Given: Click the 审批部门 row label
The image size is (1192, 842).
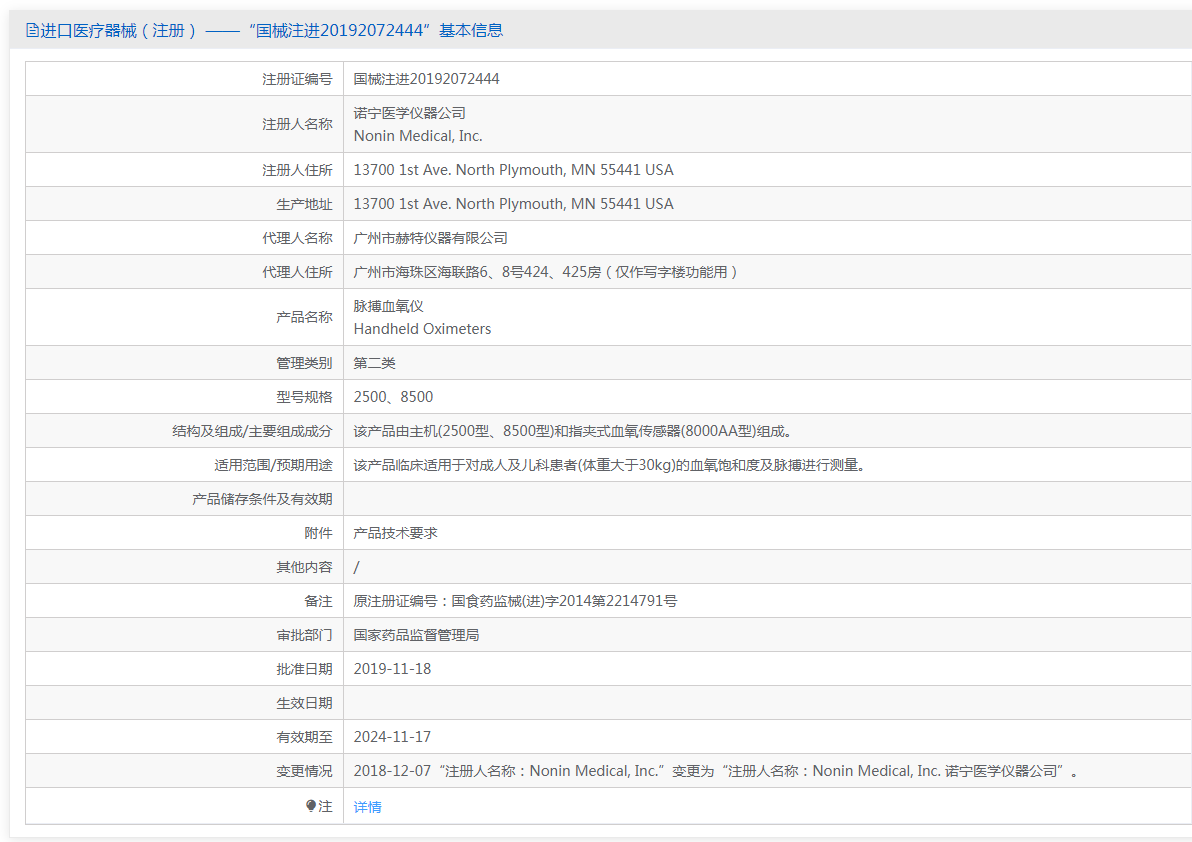Looking at the screenshot, I should [x=304, y=635].
